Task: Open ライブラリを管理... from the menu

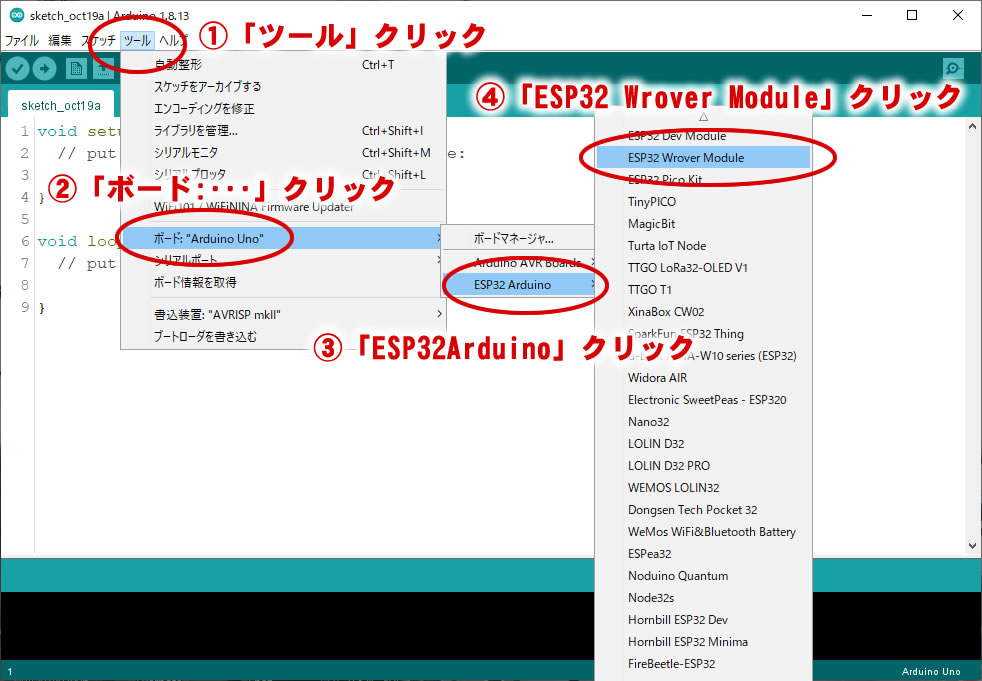Action: click(x=283, y=131)
